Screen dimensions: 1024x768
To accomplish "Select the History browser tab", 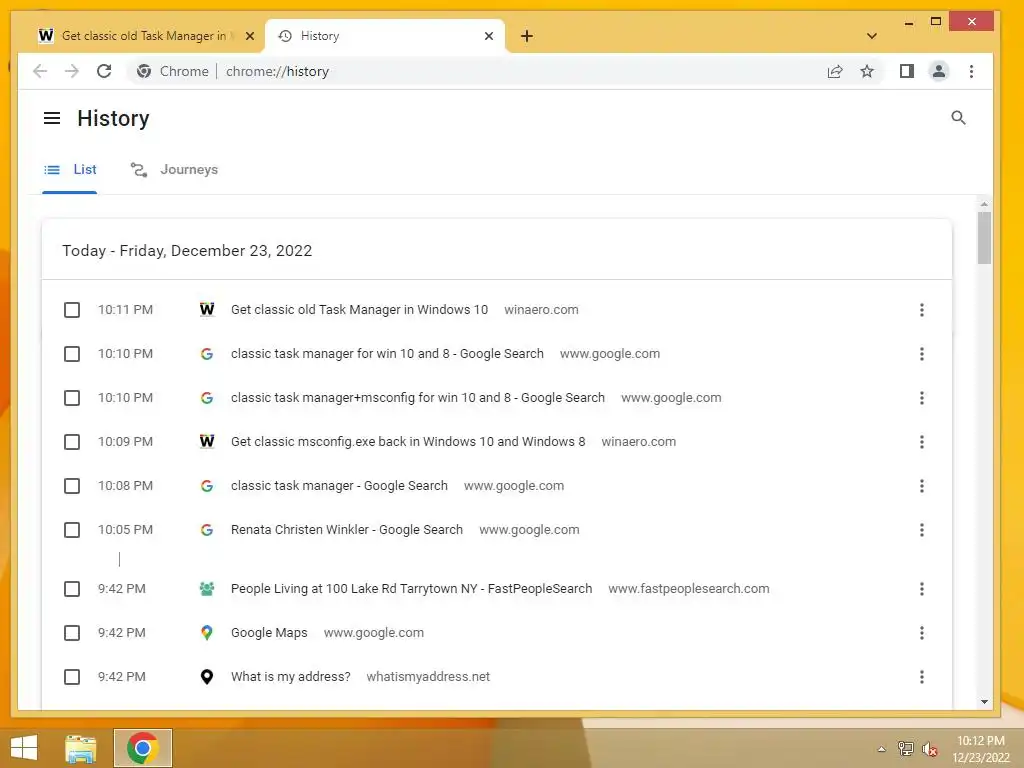I will [385, 36].
